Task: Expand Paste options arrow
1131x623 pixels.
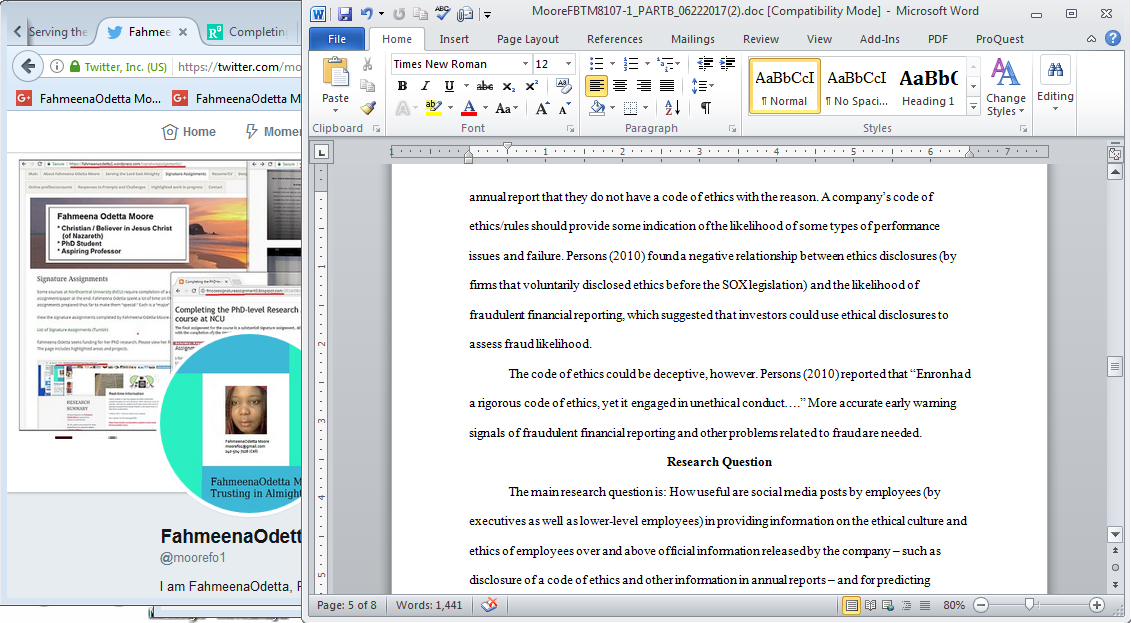Action: pos(335,110)
